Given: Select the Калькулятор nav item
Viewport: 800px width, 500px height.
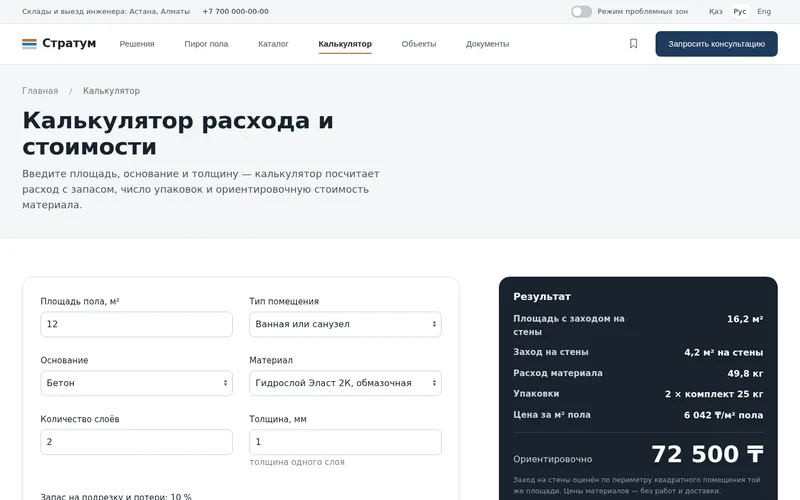Looking at the screenshot, I should 345,44.
